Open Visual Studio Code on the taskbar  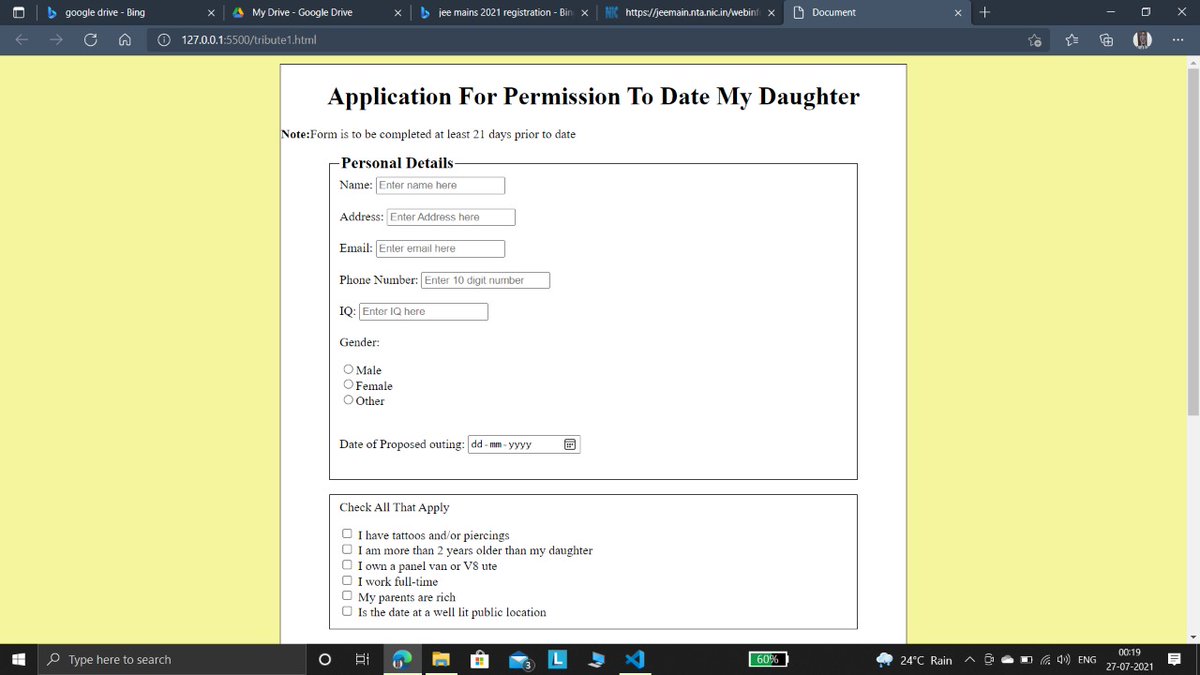(x=636, y=660)
